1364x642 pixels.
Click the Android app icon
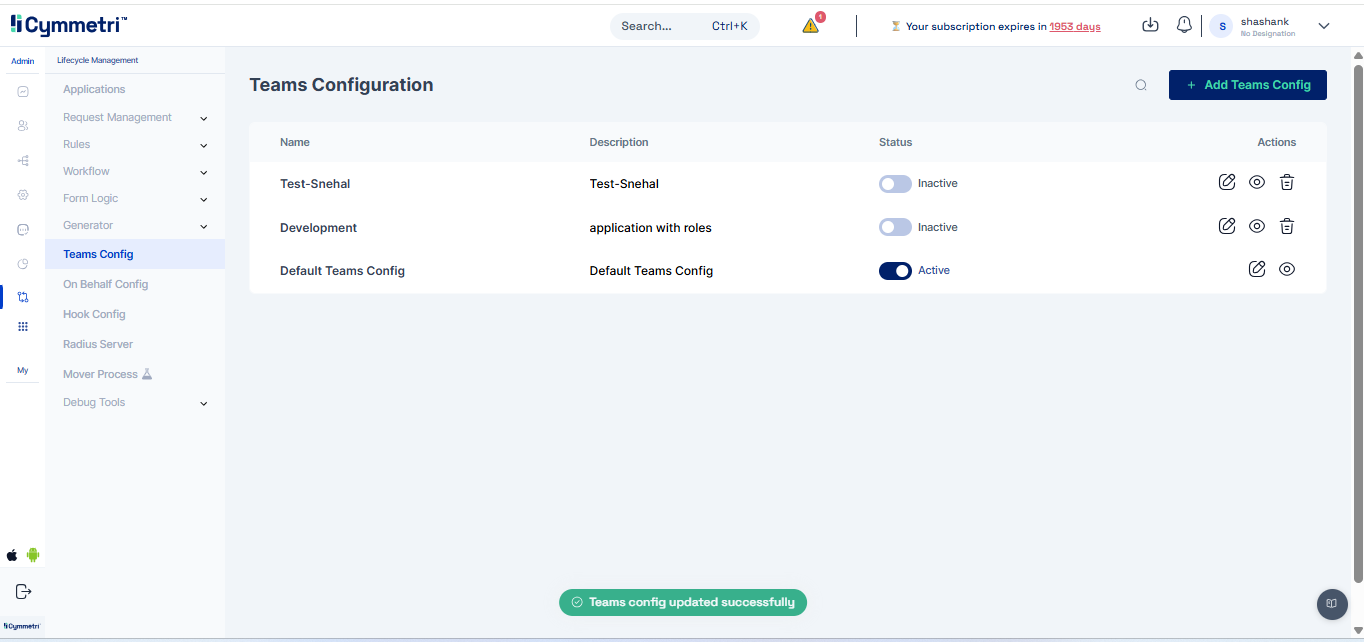33,555
